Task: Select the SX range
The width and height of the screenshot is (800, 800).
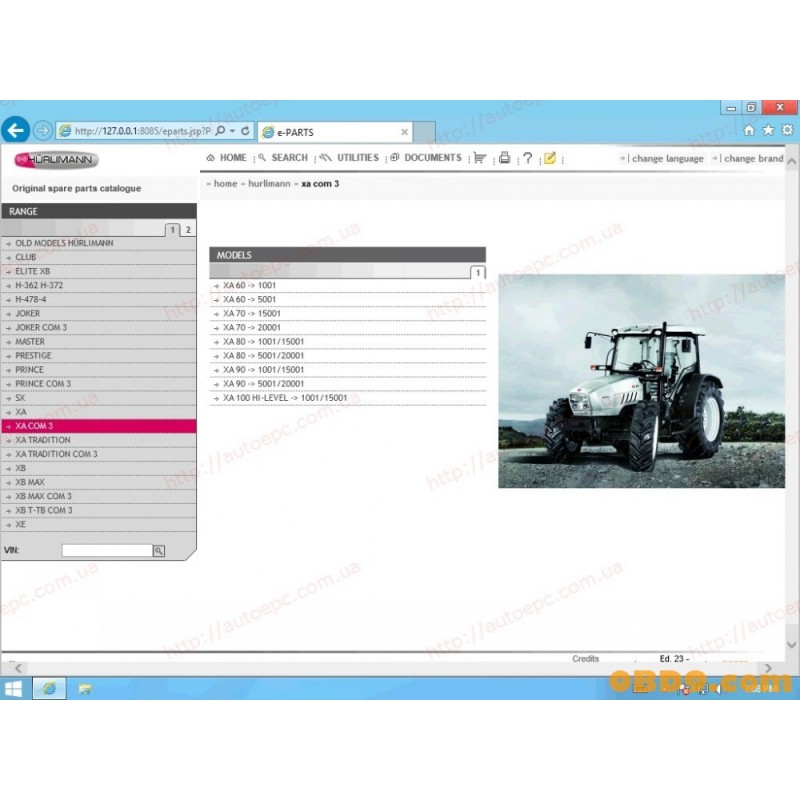Action: tap(99, 398)
